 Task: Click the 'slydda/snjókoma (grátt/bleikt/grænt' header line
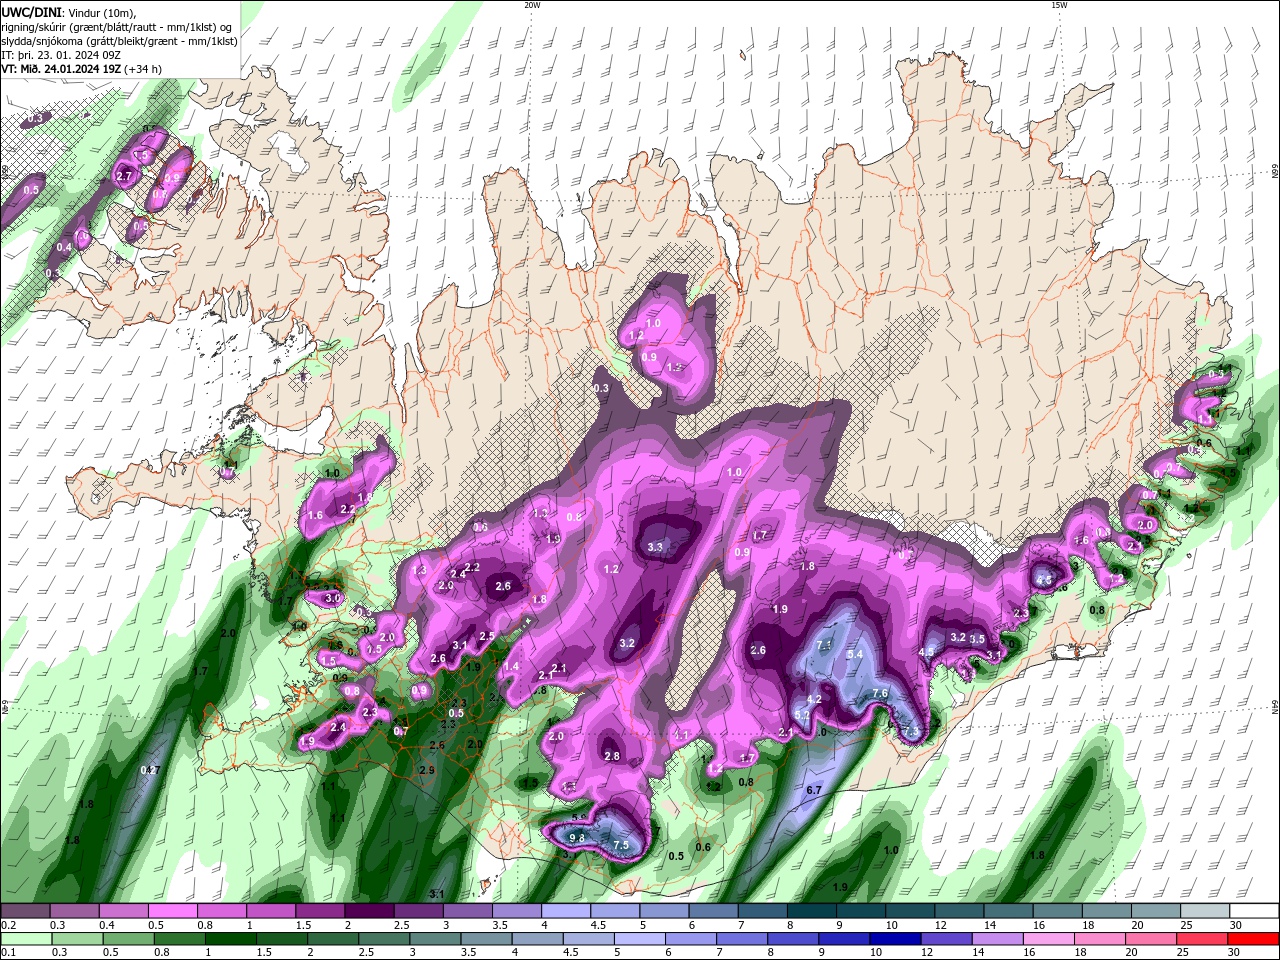(x=118, y=40)
